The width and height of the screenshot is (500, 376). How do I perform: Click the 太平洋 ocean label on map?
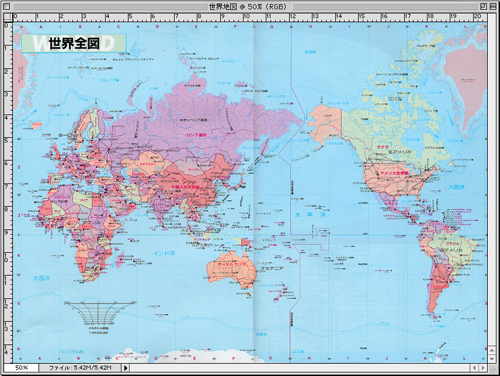[310, 215]
